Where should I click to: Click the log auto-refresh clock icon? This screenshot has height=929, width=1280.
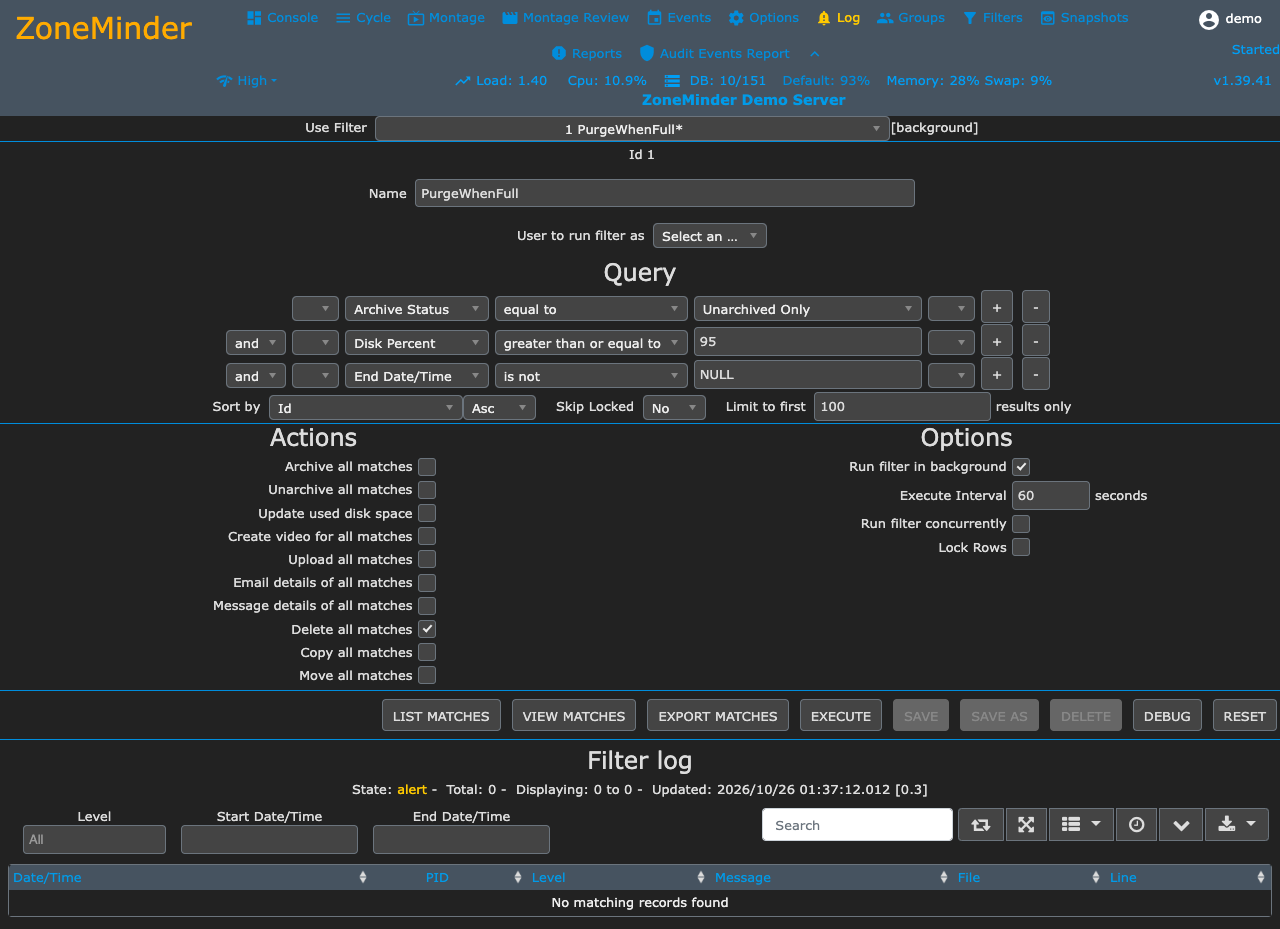(1137, 825)
